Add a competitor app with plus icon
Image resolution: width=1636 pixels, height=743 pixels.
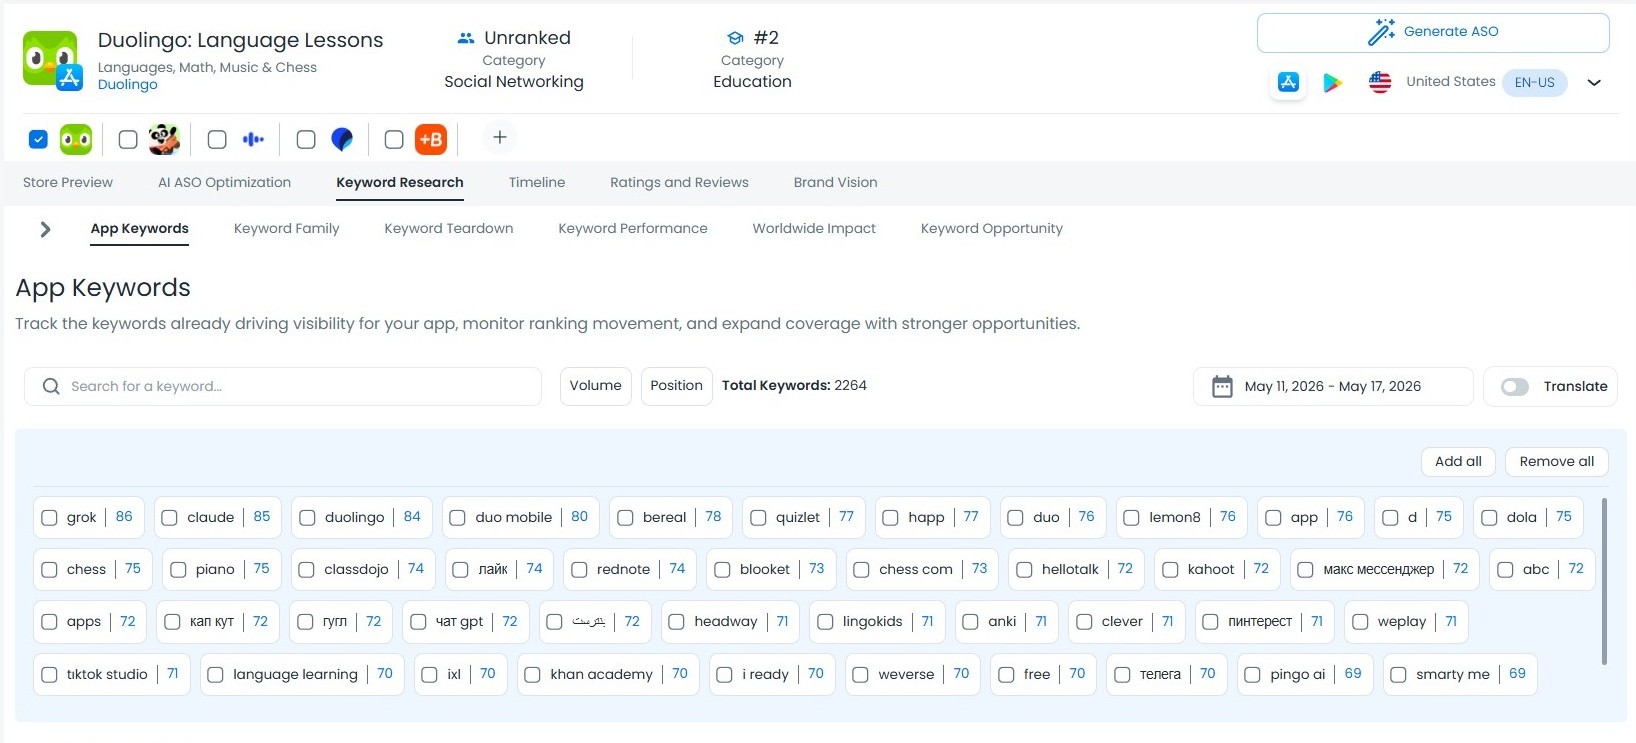tap(500, 137)
